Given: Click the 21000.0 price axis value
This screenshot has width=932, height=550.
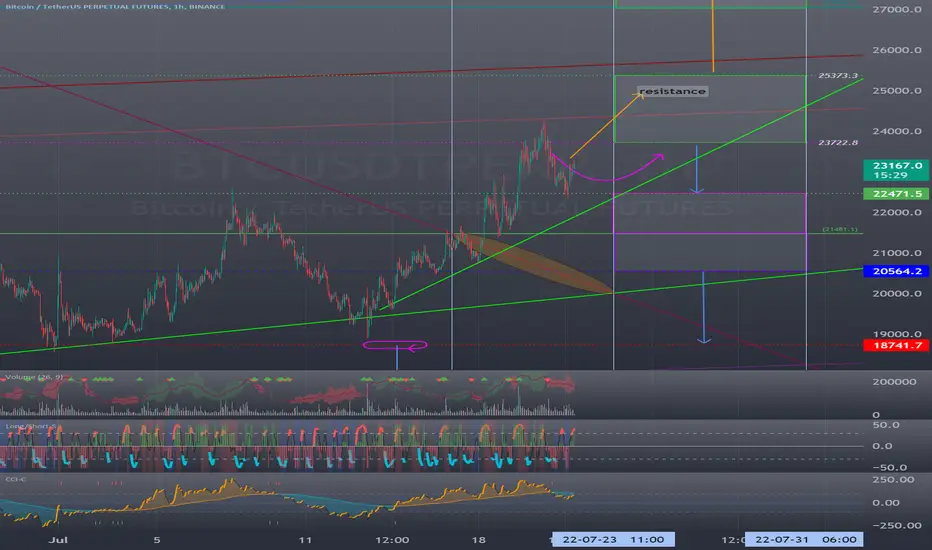Looking at the screenshot, I should (x=897, y=253).
